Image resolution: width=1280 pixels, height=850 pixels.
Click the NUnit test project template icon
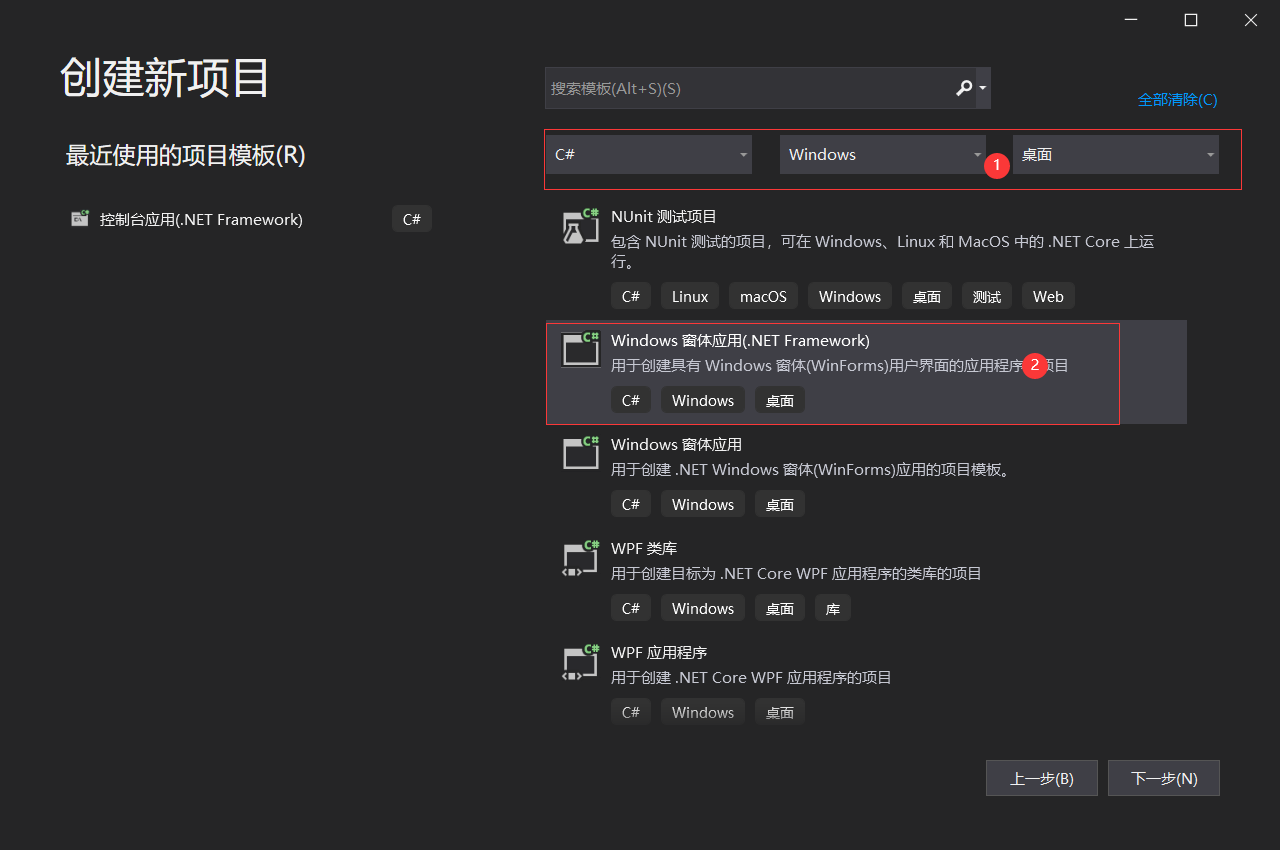tap(581, 227)
